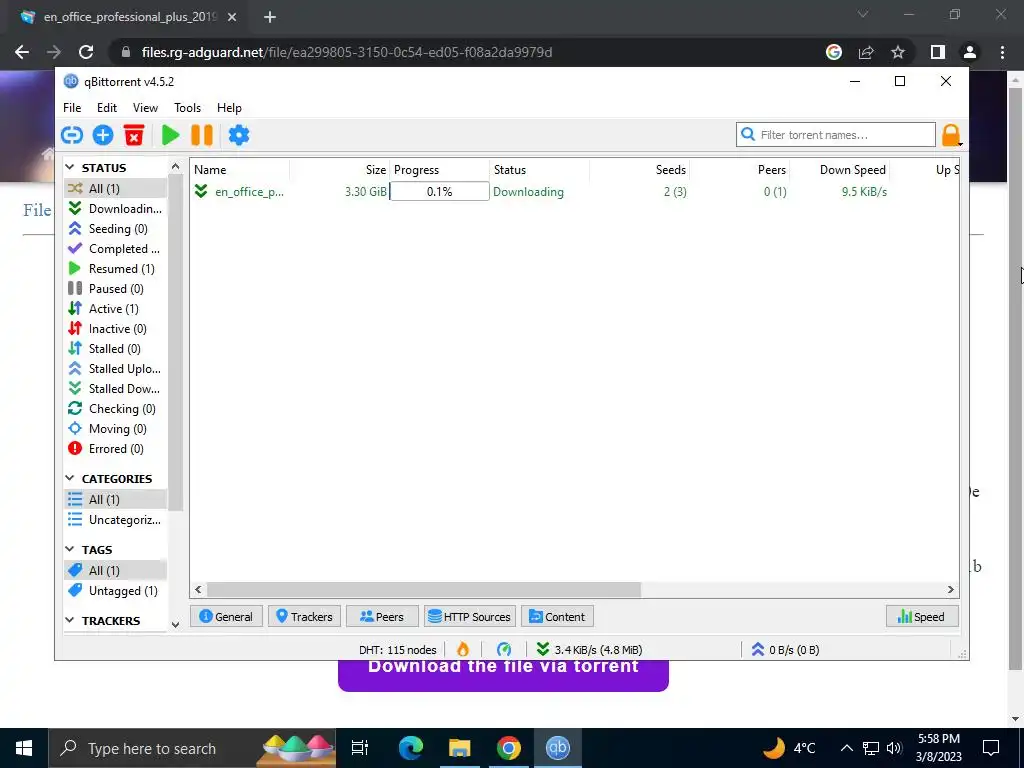This screenshot has height=768, width=1024.
Task: Switch to the HTTP Sources tab
Action: (470, 616)
